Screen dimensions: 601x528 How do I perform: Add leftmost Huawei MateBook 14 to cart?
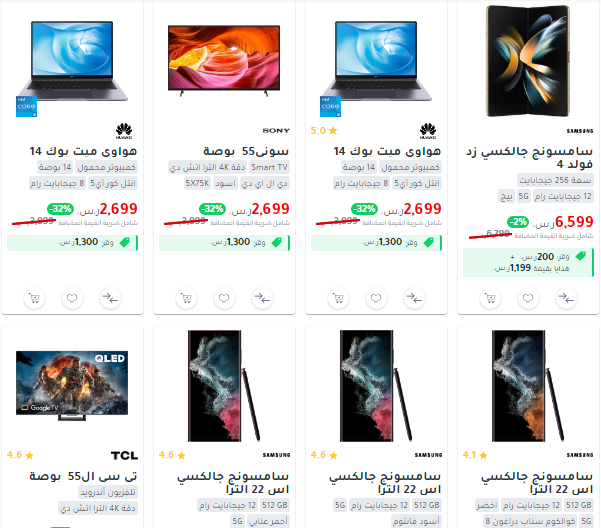34,298
